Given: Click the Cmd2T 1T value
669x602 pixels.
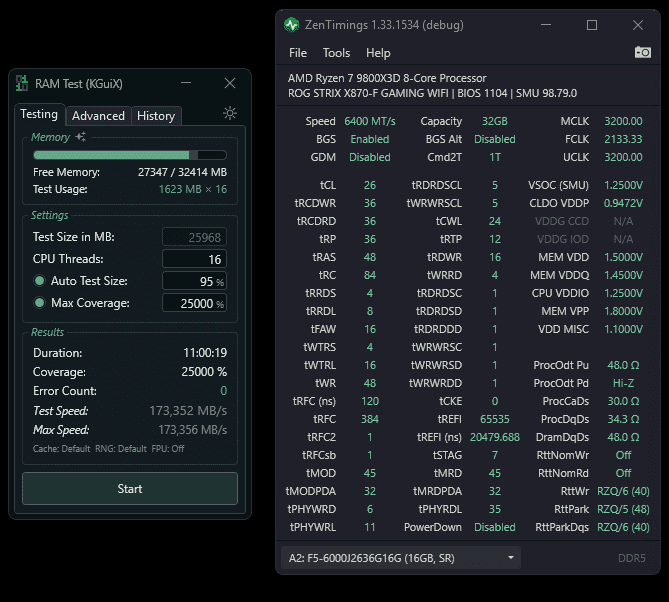Looking at the screenshot, I should [x=494, y=157].
